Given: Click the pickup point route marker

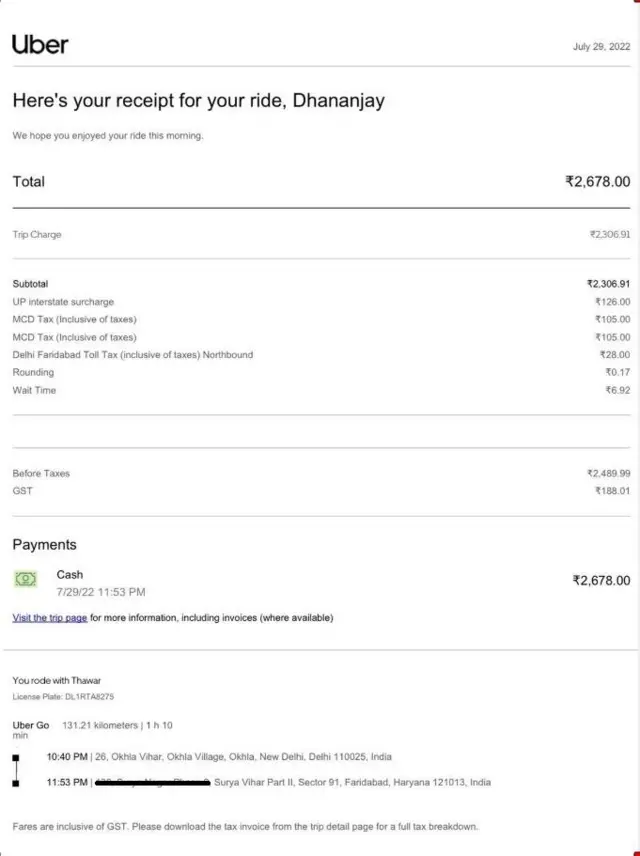Looking at the screenshot, I should [x=16, y=759].
